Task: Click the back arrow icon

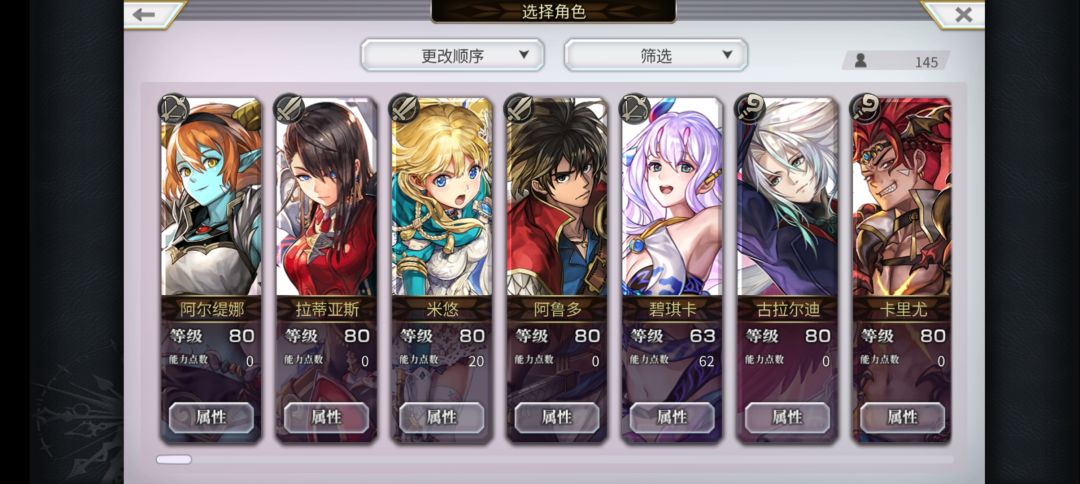Action: [x=144, y=14]
